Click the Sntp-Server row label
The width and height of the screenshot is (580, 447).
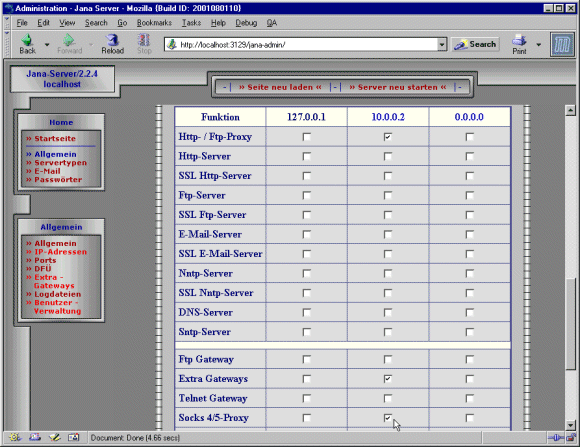click(x=205, y=332)
